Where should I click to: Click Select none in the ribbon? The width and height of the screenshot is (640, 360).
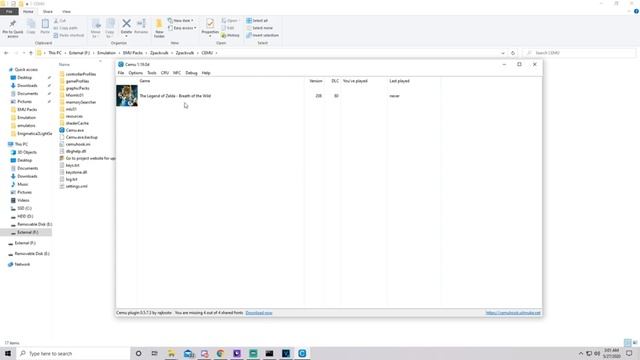coord(260,28)
